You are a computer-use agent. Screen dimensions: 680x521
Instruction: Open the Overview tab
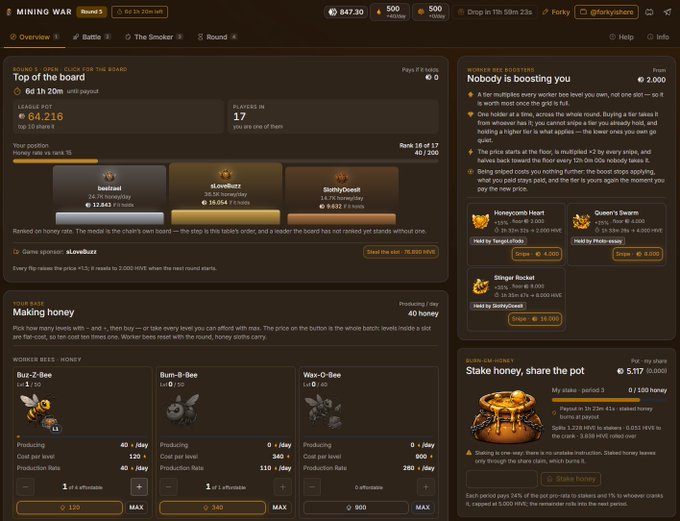click(34, 37)
